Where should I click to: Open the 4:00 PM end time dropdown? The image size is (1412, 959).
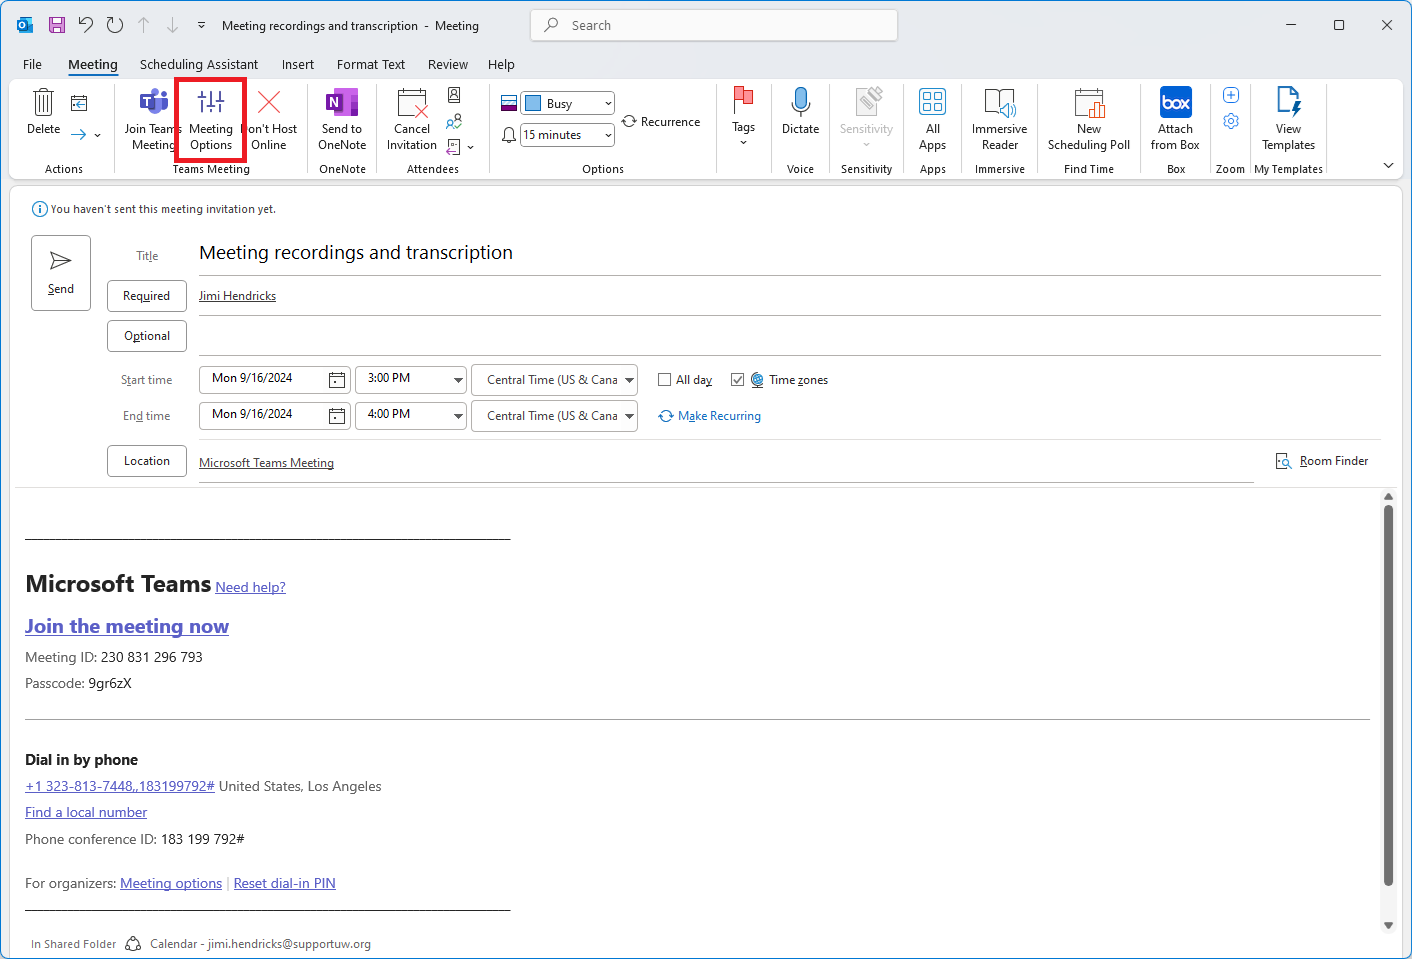[x=458, y=416]
